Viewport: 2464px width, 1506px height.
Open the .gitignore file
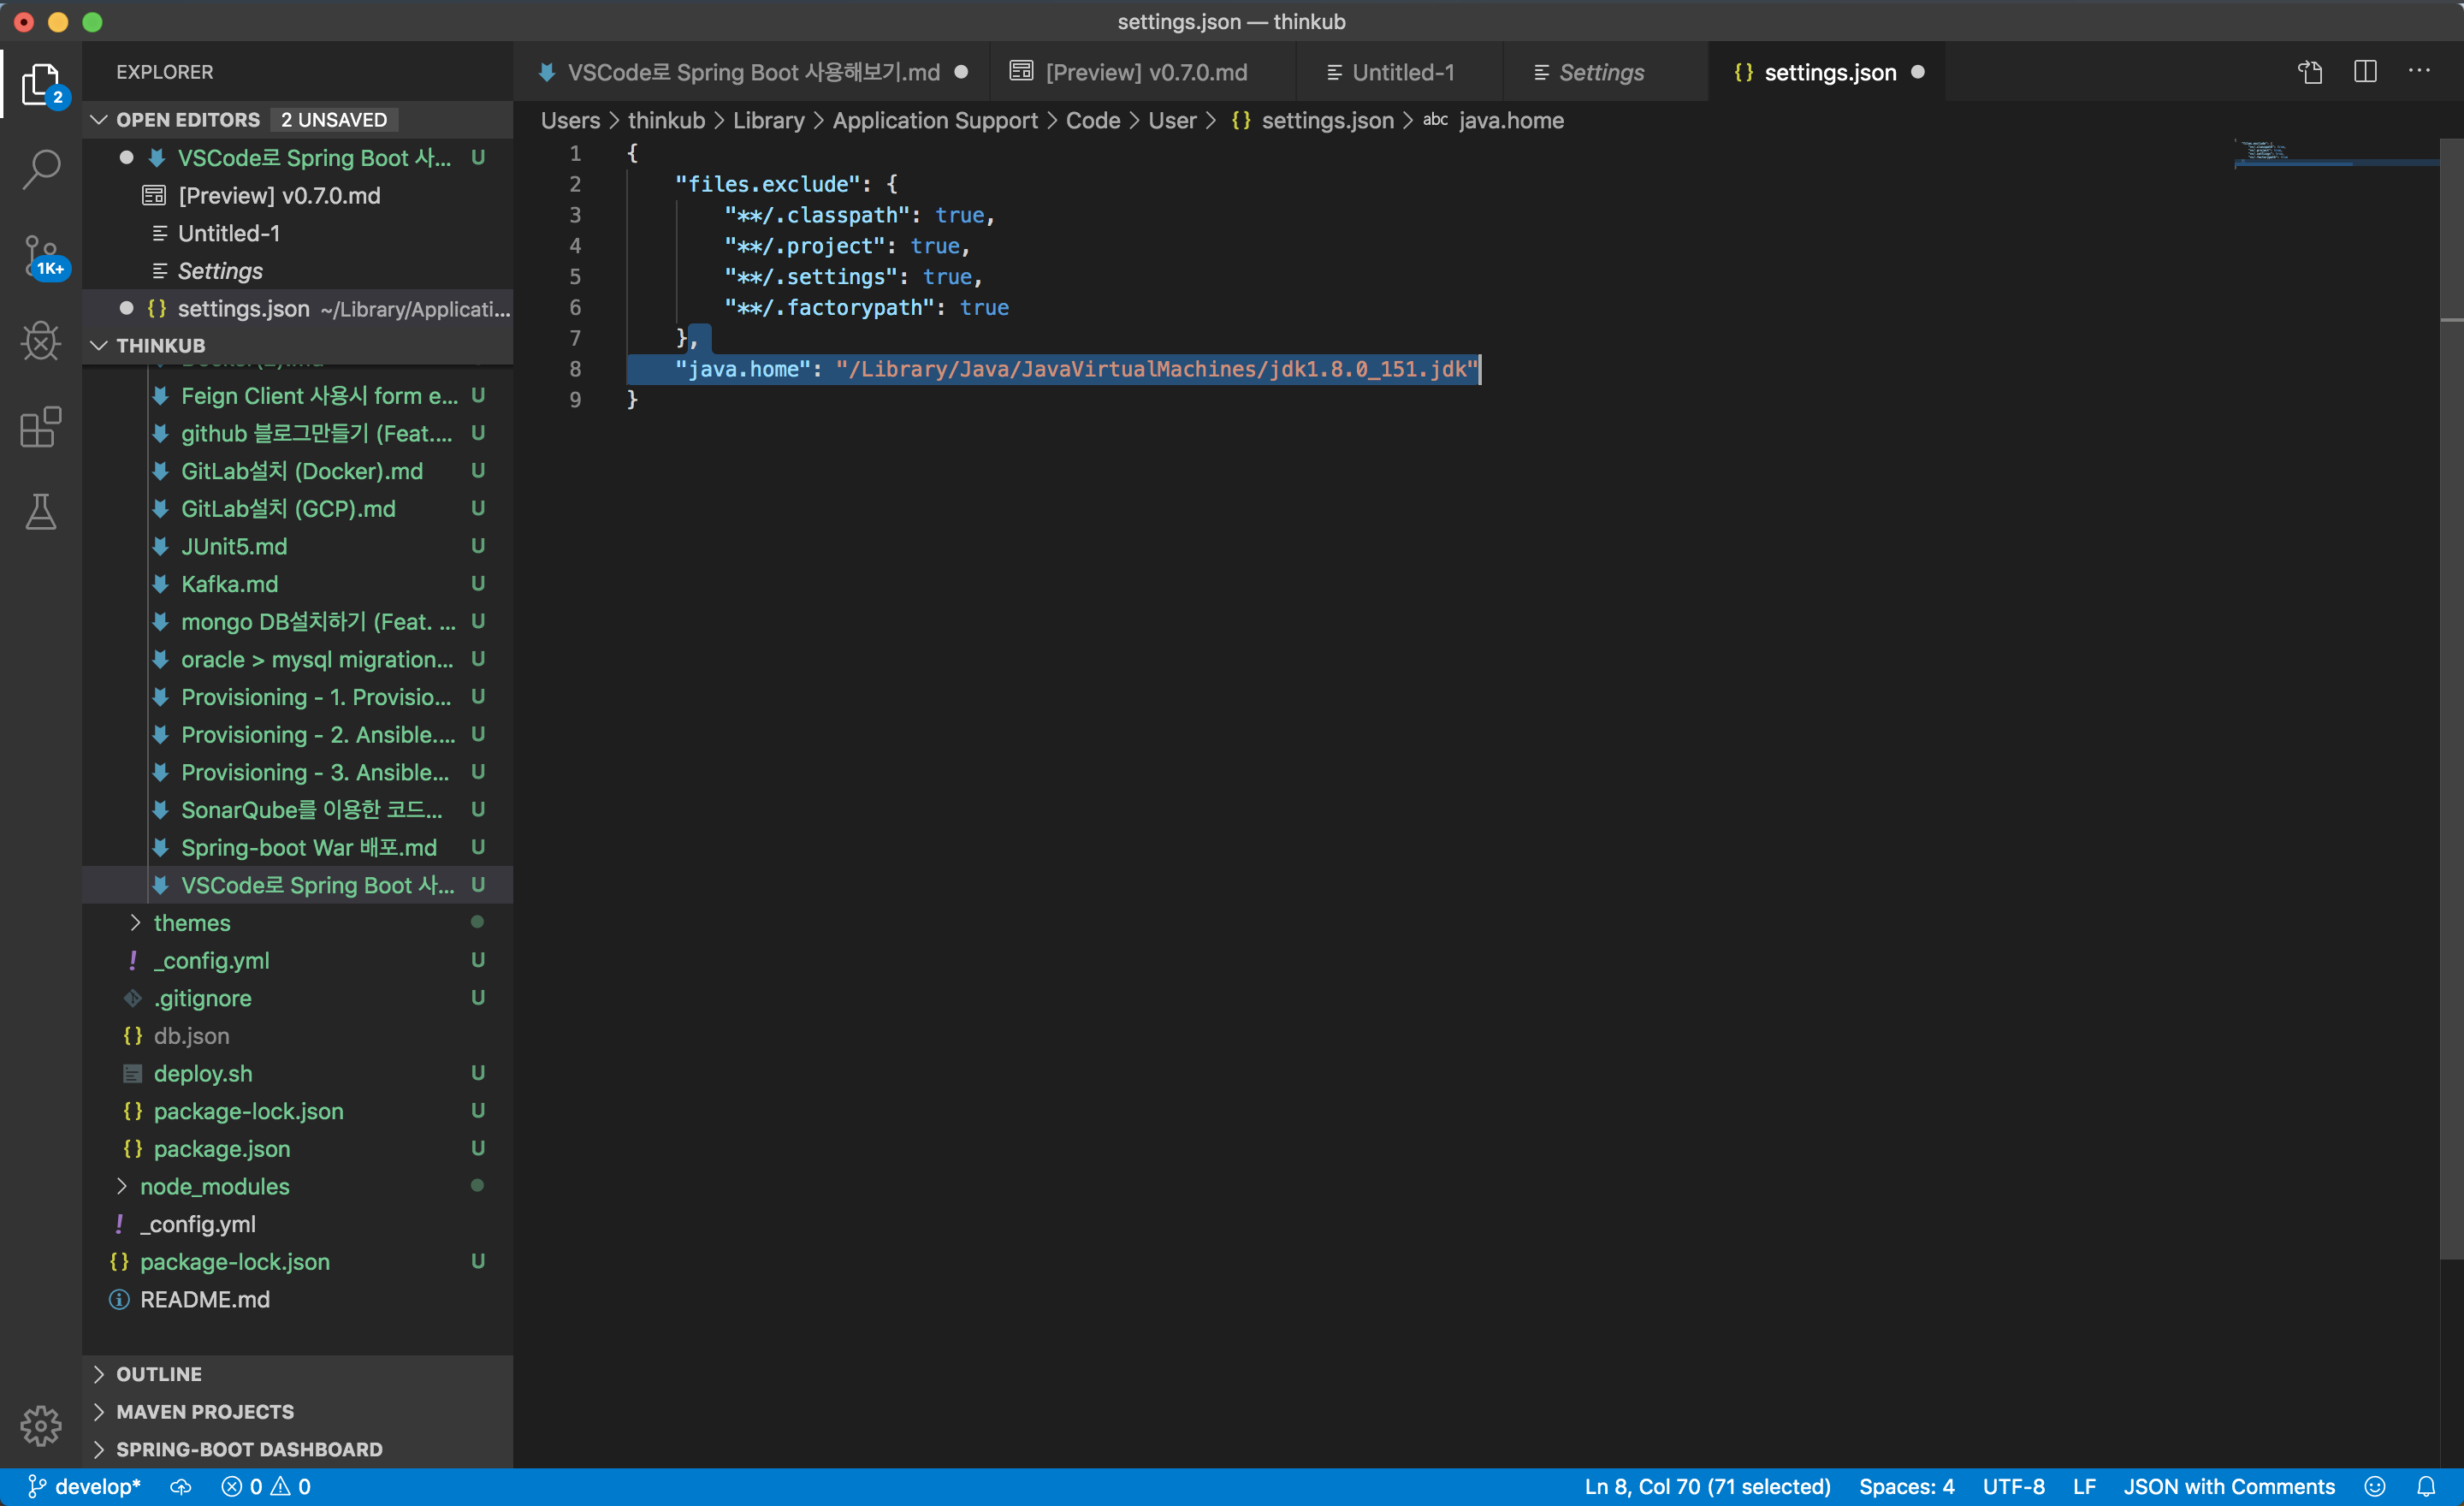[x=298, y=997]
